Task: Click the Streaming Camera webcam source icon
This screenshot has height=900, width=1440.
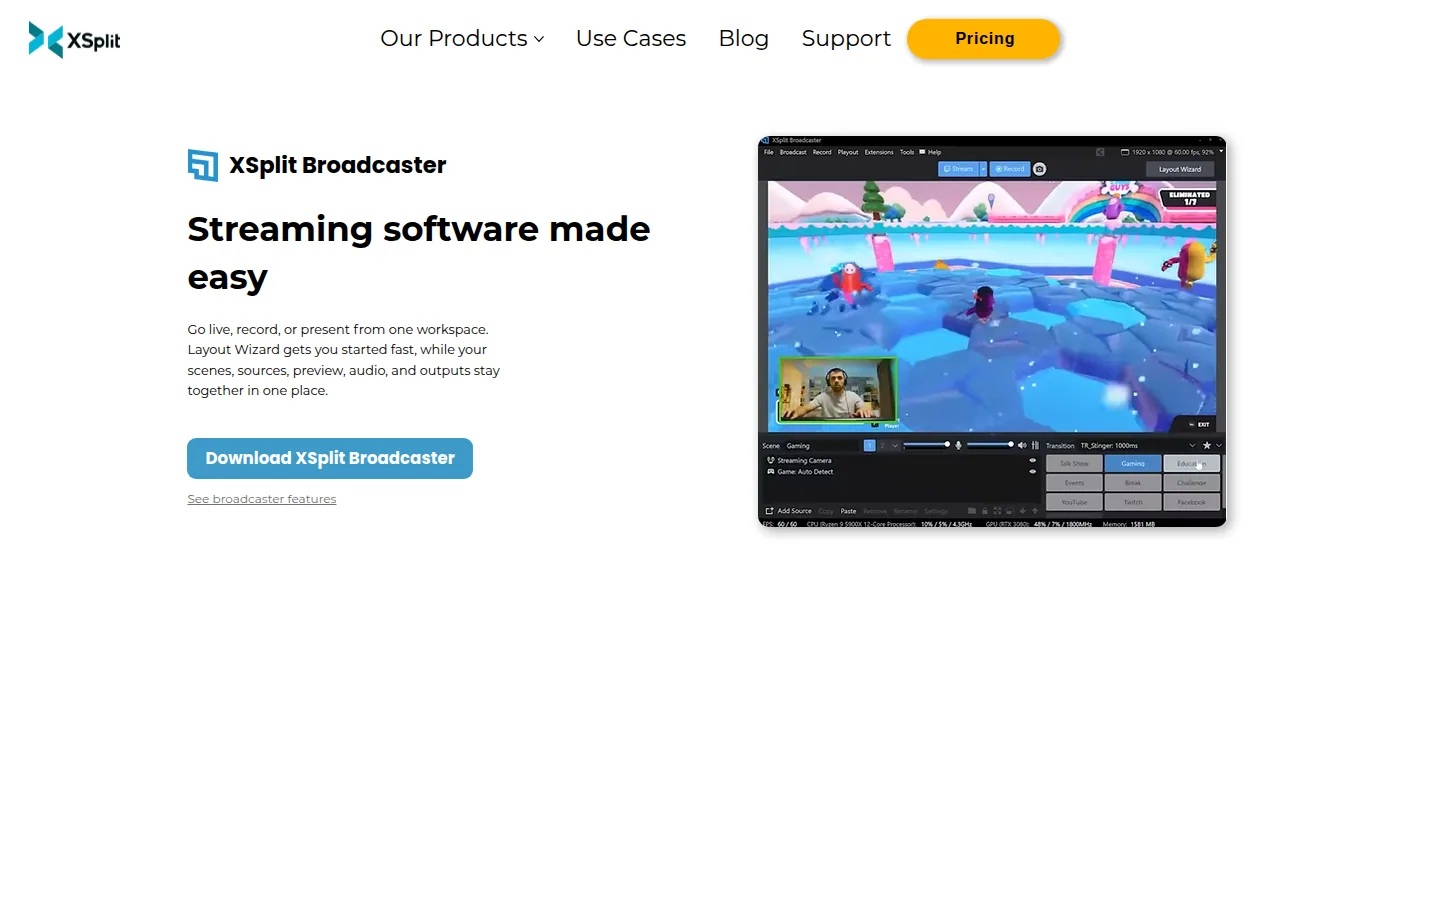Action: (771, 460)
